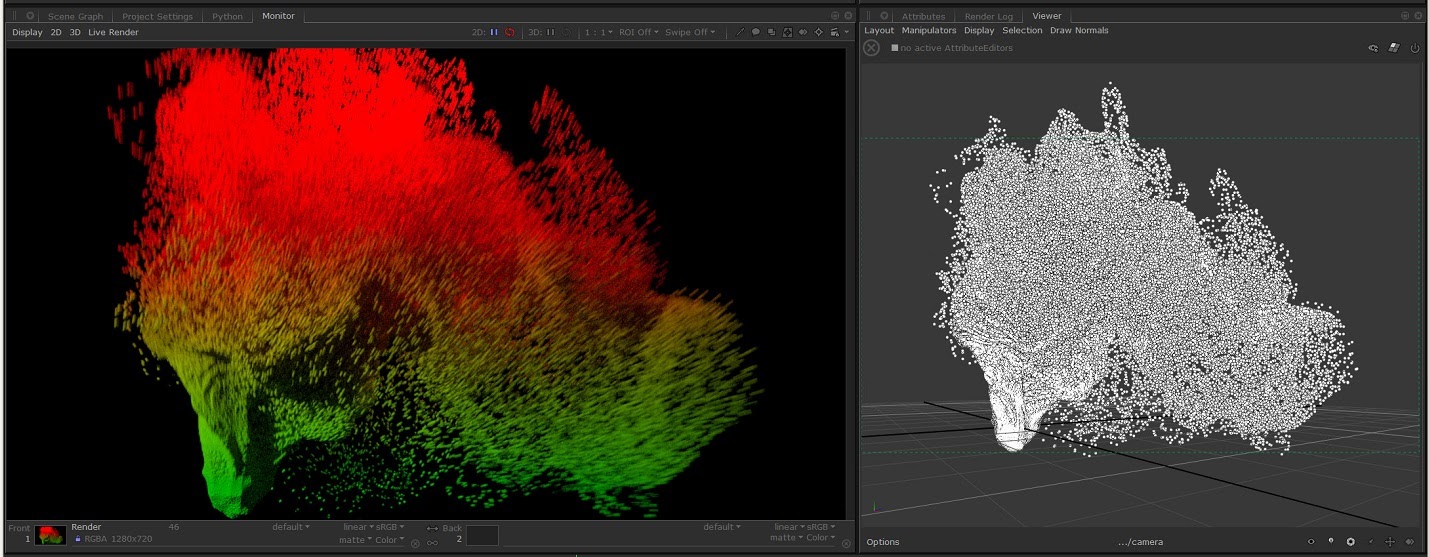Click the pencil annotation icon in Monitor toolbar

(x=740, y=32)
